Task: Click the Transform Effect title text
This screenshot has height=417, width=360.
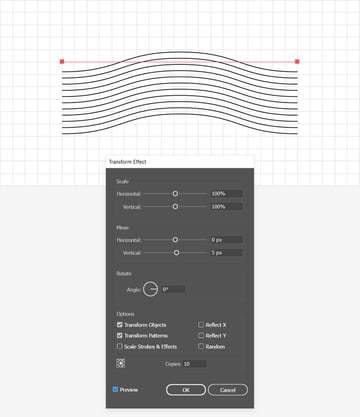Action: [128, 162]
